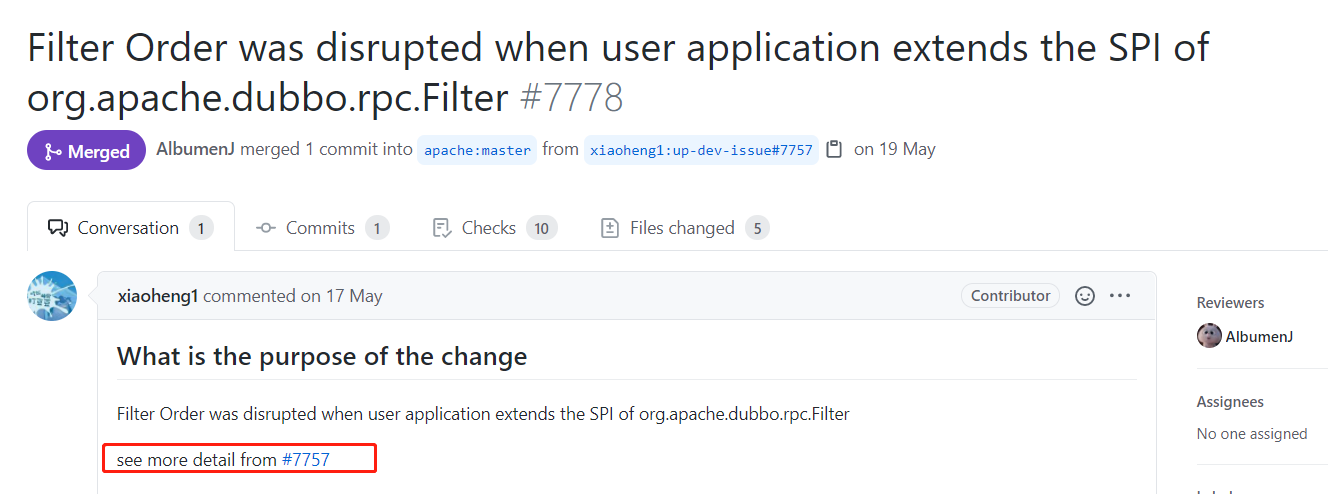Switch to the Commits tab
The height and width of the screenshot is (494, 1328).
pos(321,228)
